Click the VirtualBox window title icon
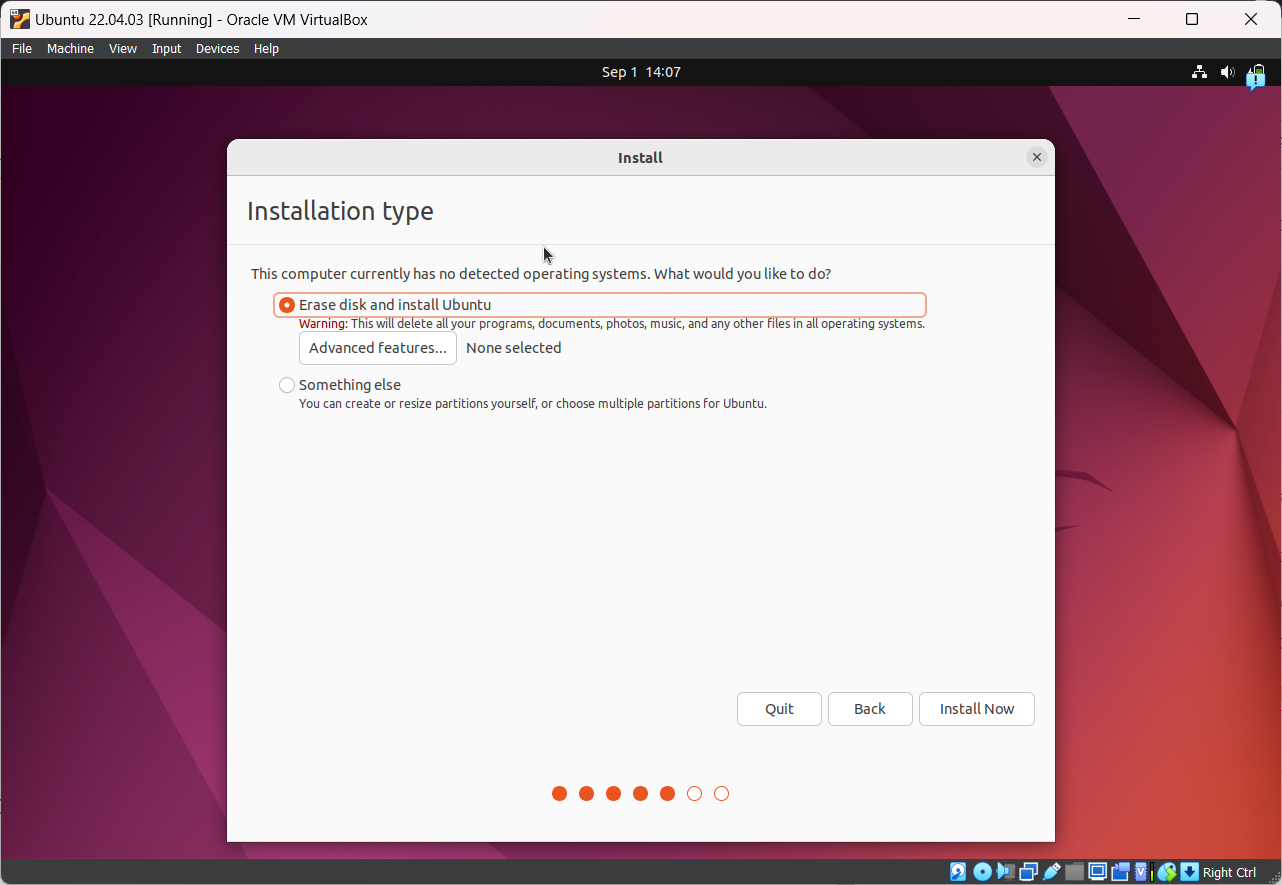 tap(19, 19)
